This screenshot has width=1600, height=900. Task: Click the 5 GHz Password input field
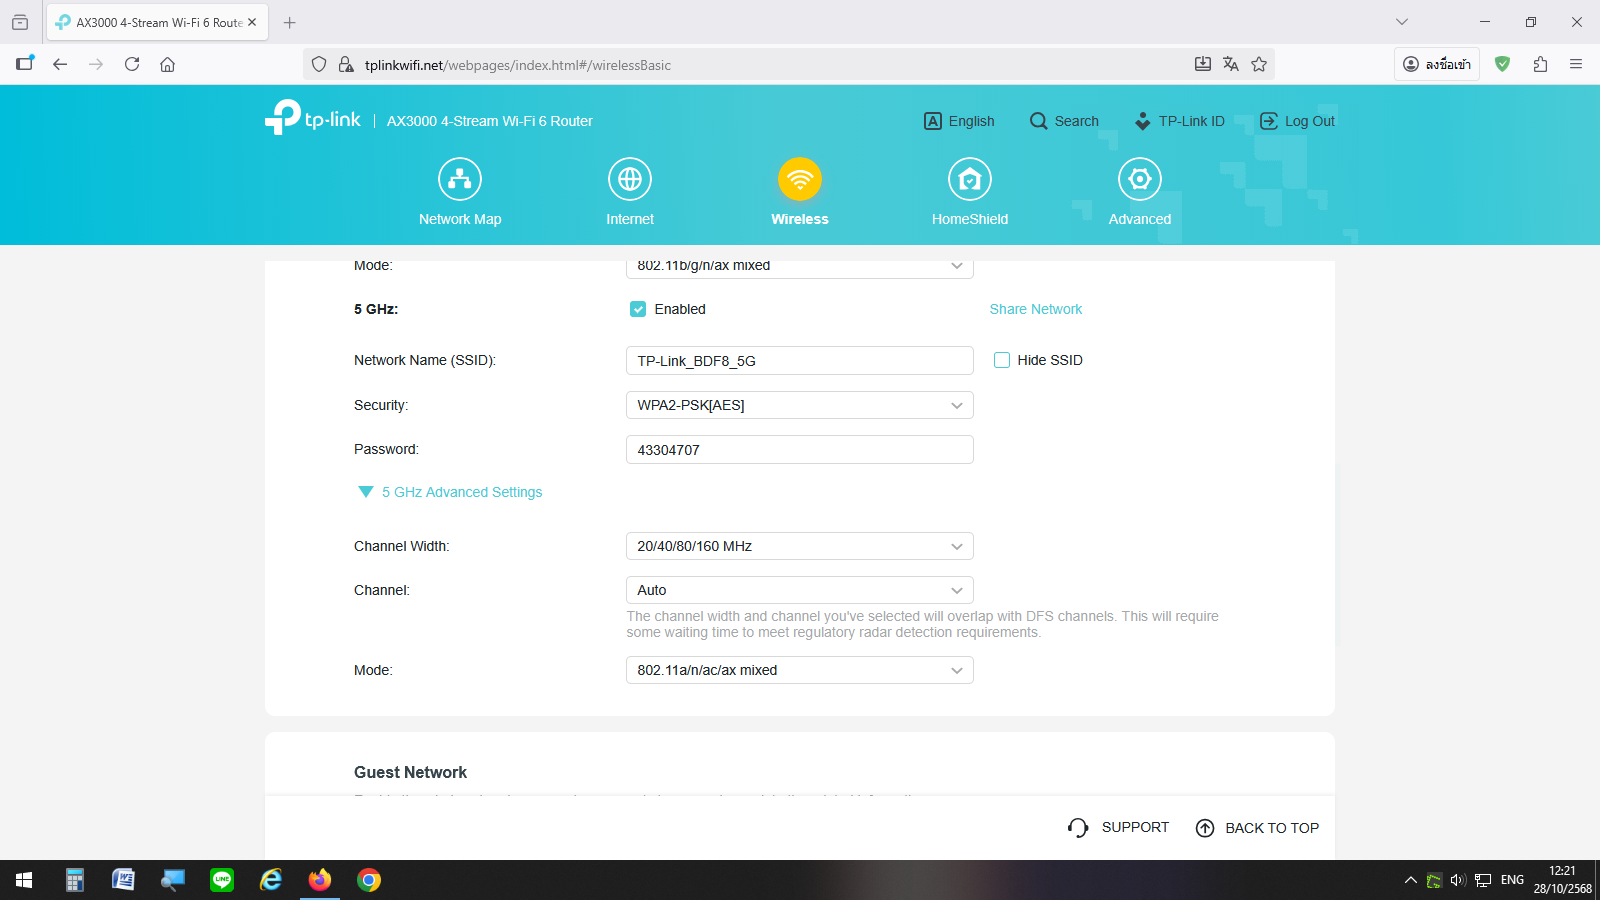click(x=799, y=450)
